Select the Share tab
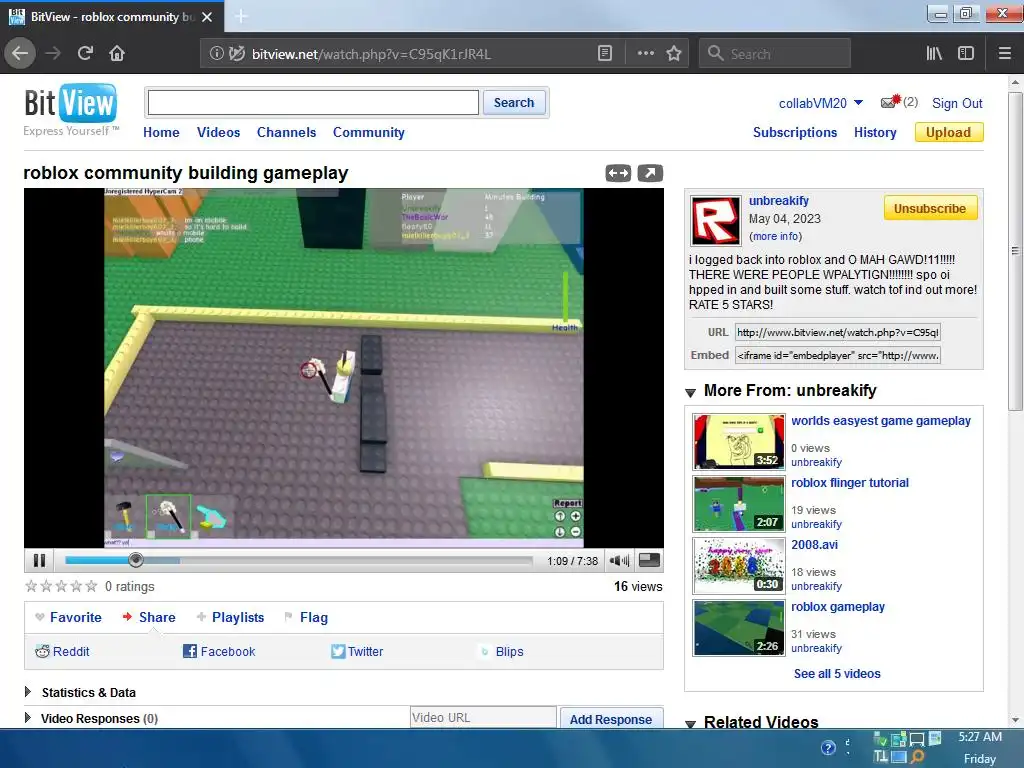Image resolution: width=1024 pixels, height=768 pixels. pyautogui.click(x=149, y=617)
